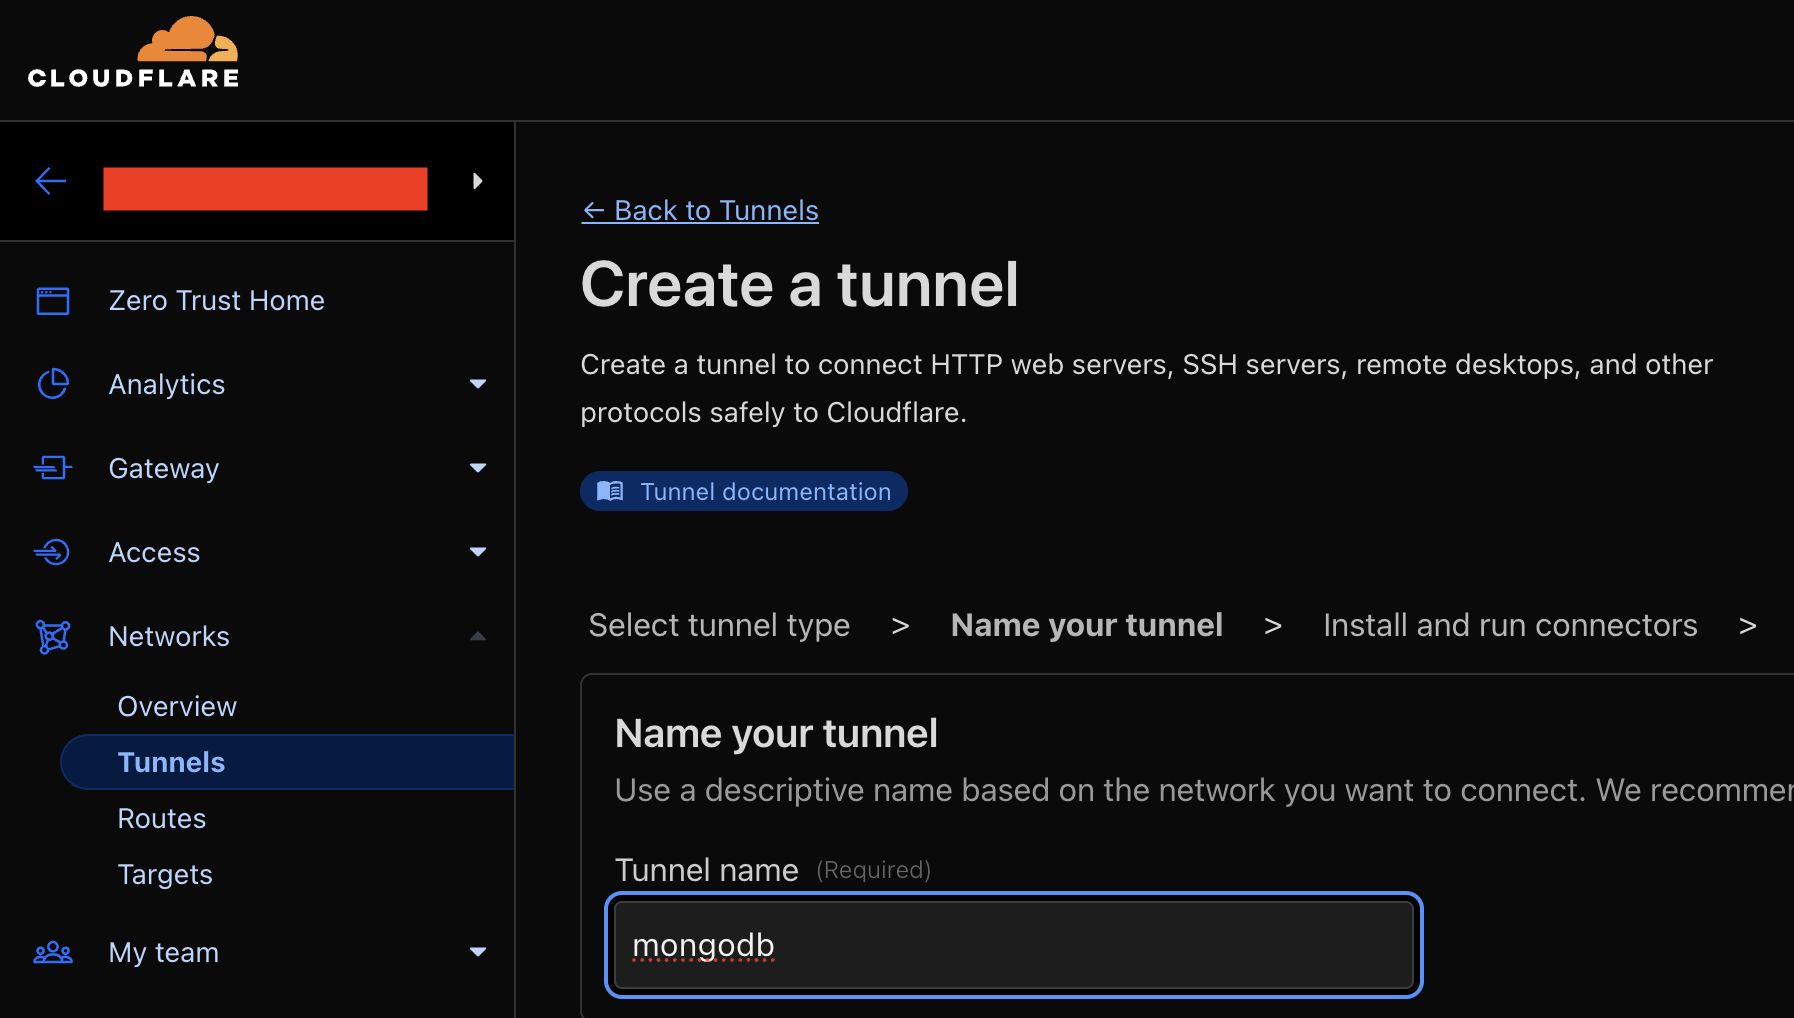Click the book icon in Tunnel documentation
The height and width of the screenshot is (1018, 1794).
coord(610,491)
